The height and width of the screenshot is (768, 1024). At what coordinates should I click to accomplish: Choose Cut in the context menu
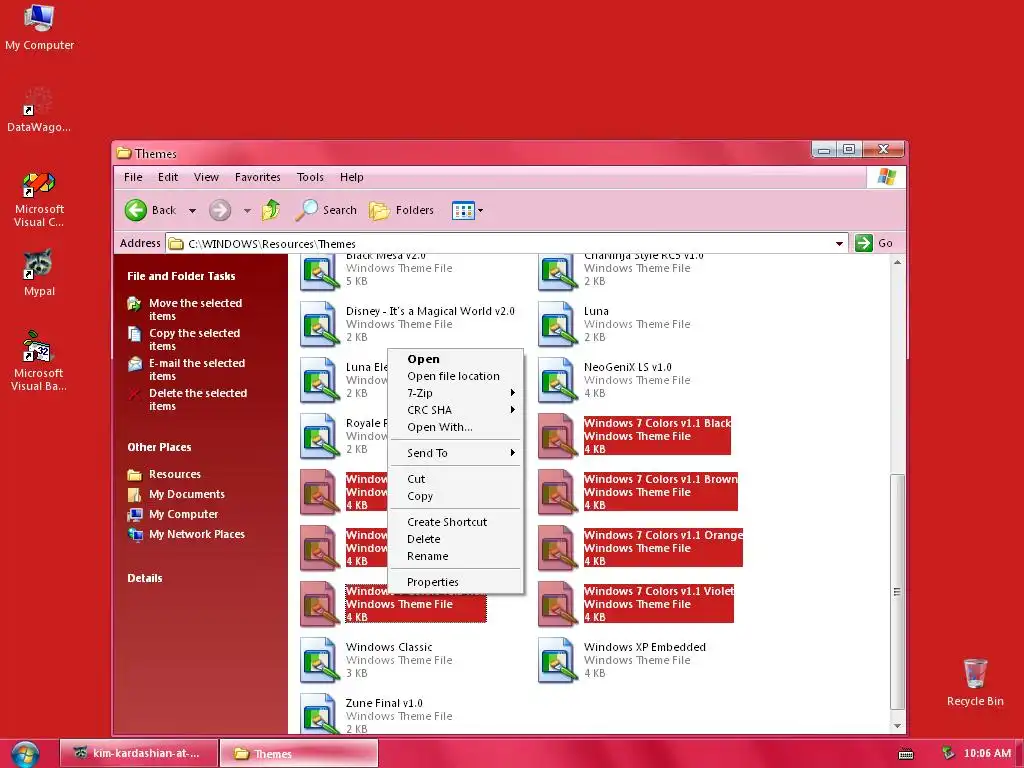(x=456, y=479)
